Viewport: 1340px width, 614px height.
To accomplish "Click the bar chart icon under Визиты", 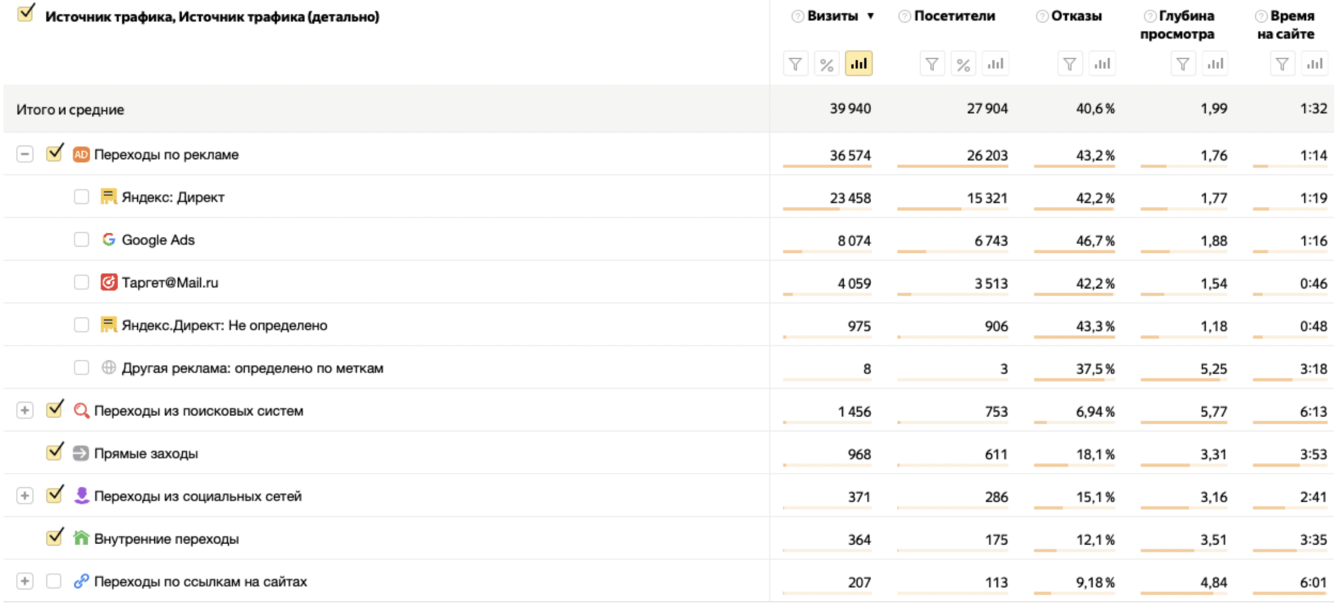I will click(858, 64).
